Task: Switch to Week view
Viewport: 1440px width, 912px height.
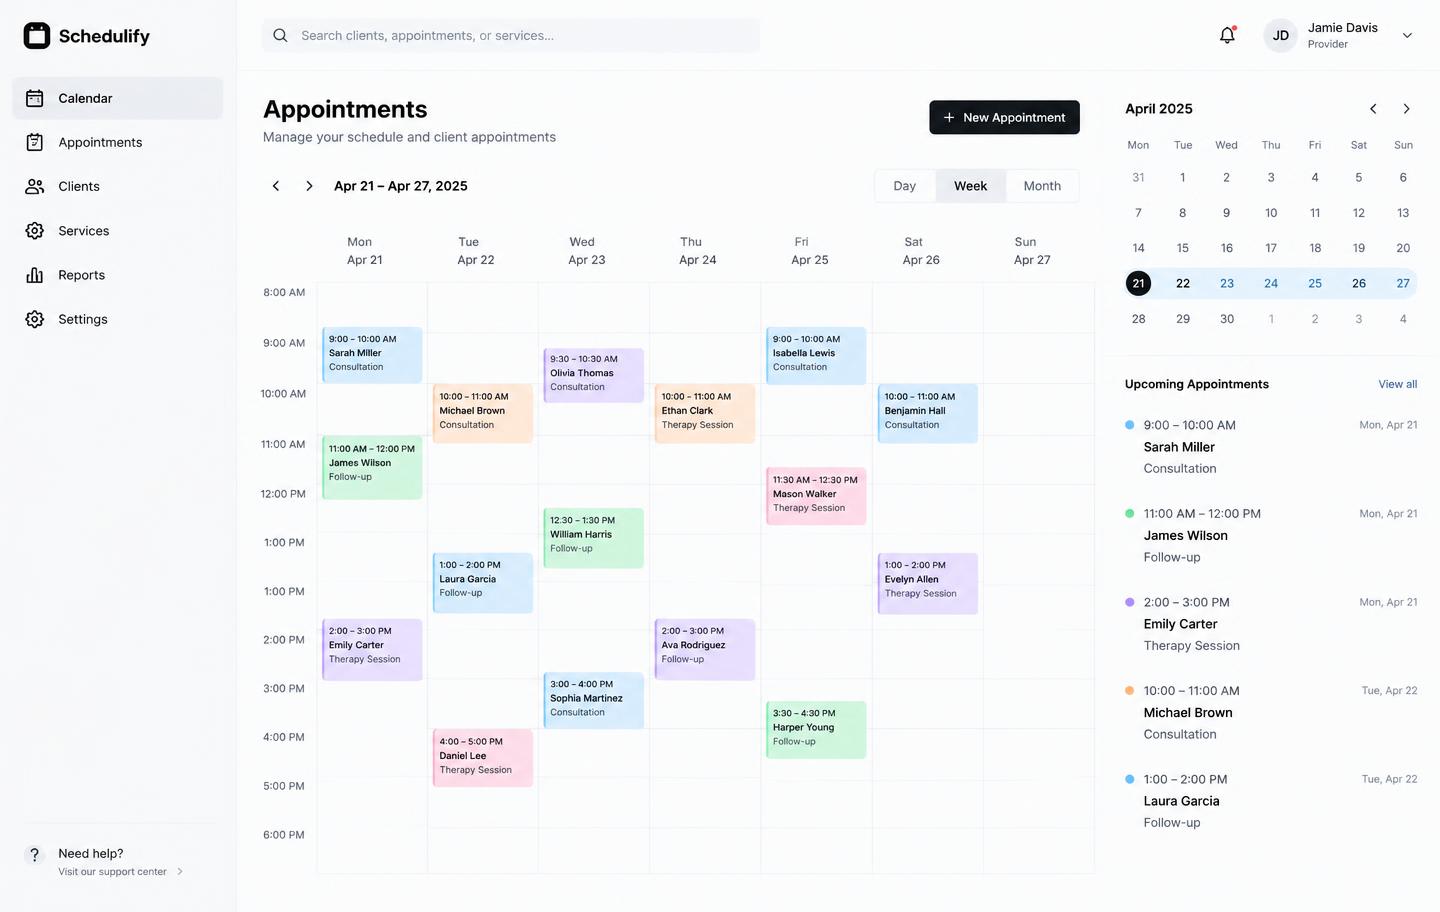Action: [x=970, y=186]
